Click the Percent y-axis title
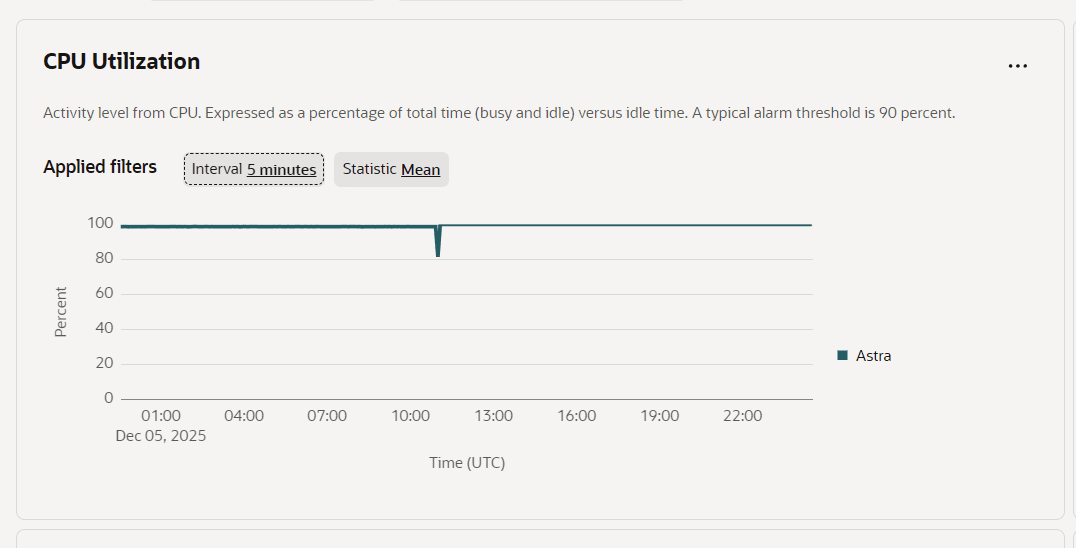Viewport: 1076px width, 548px height. pyautogui.click(x=61, y=311)
